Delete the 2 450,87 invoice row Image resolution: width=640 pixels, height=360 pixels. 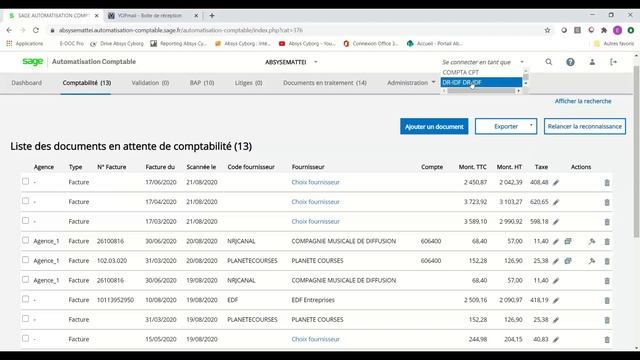(x=607, y=182)
